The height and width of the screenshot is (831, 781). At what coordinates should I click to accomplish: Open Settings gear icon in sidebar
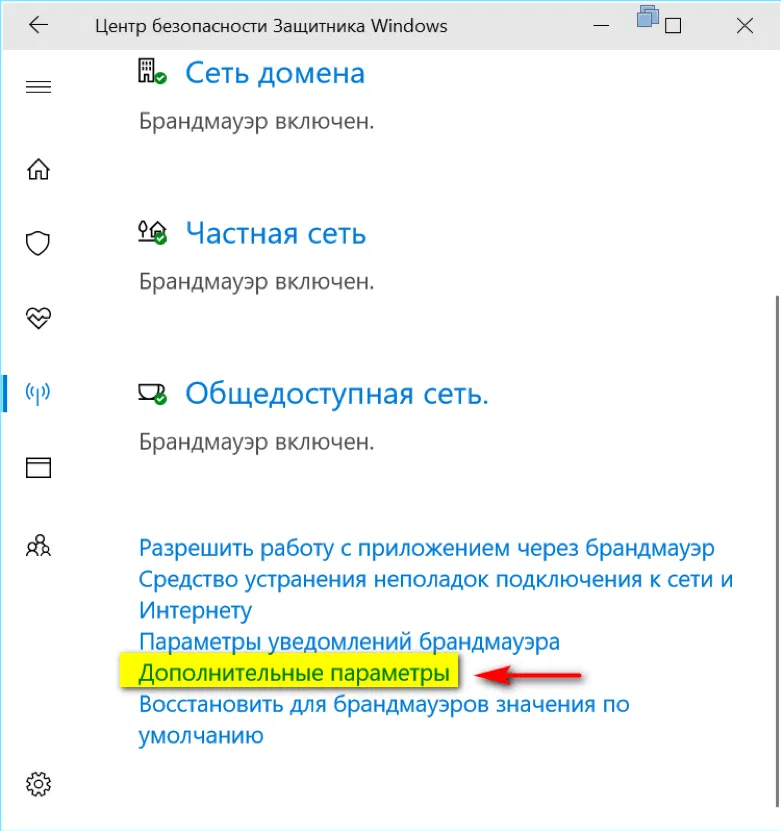[x=38, y=784]
